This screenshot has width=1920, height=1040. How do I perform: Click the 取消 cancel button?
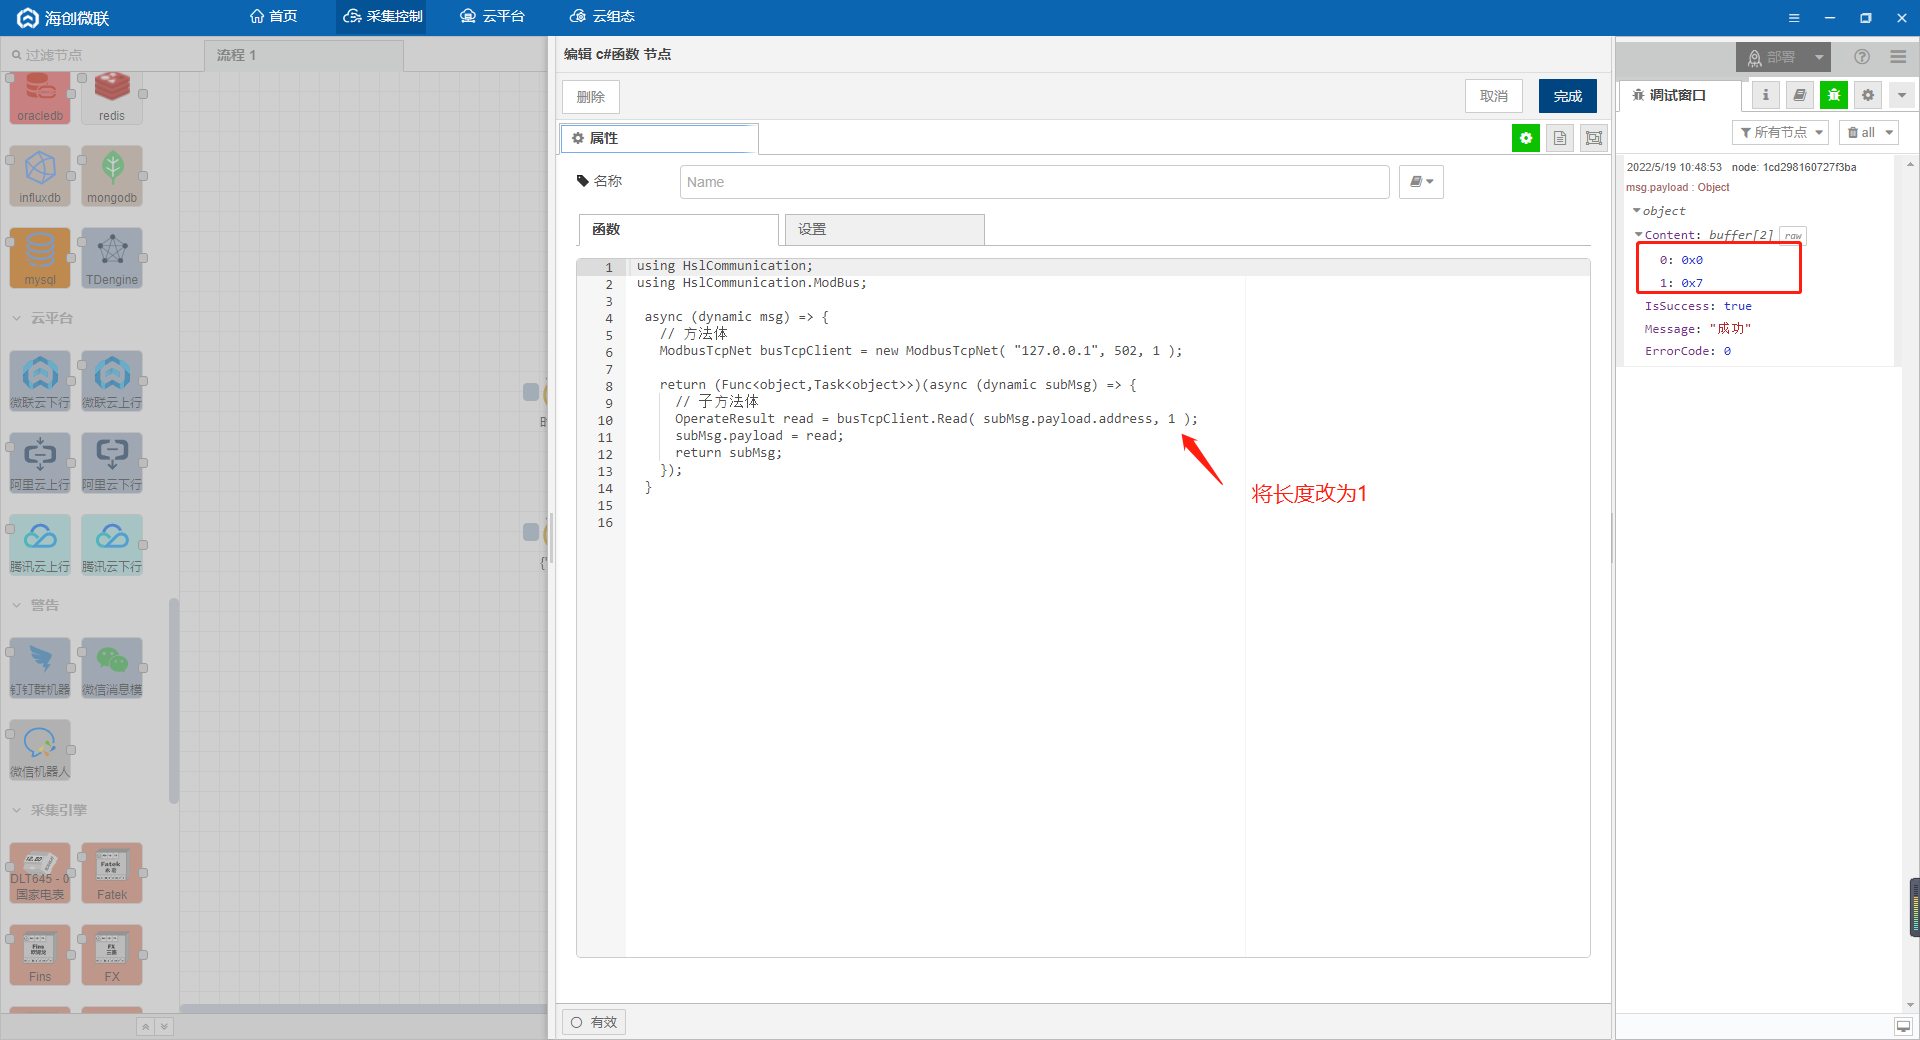tap(1494, 96)
